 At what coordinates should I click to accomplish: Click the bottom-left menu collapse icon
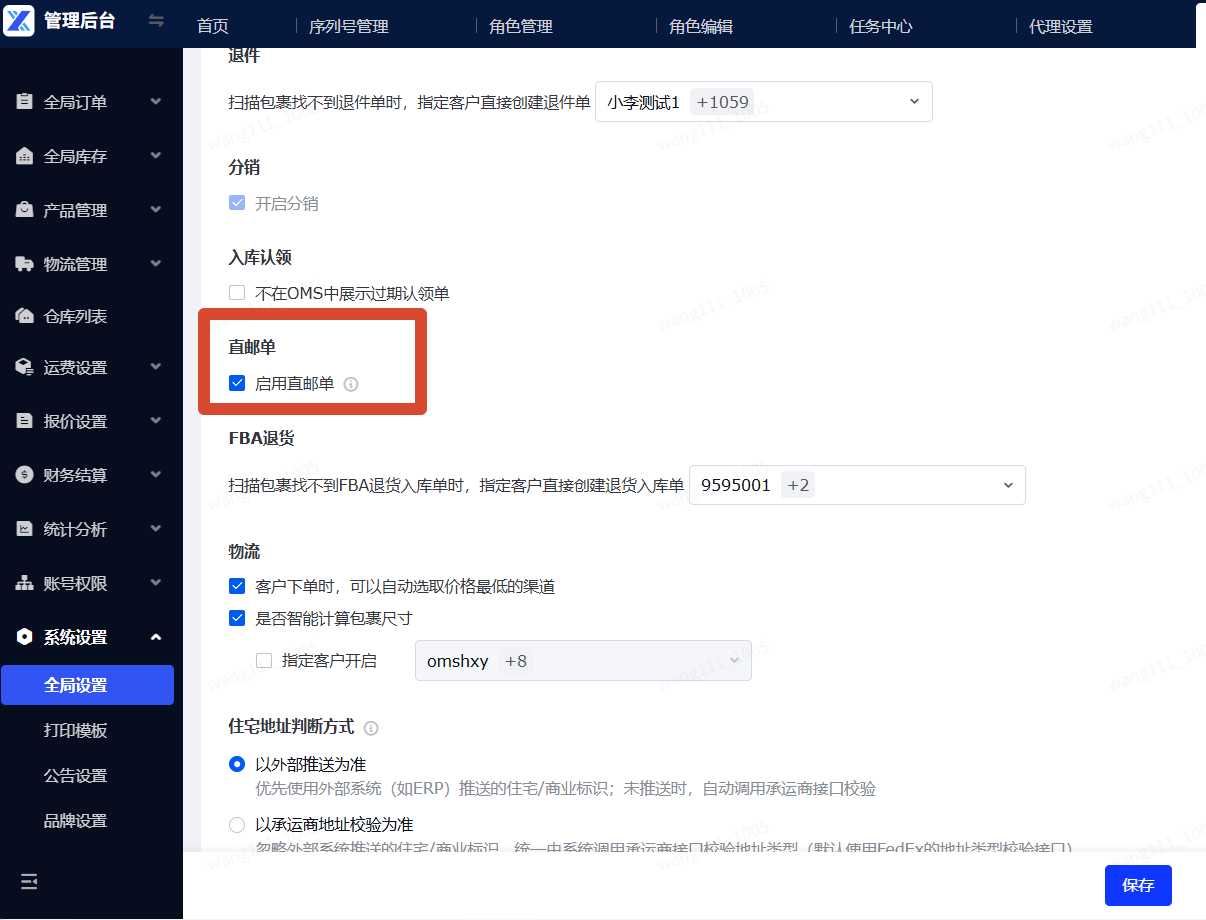29,881
